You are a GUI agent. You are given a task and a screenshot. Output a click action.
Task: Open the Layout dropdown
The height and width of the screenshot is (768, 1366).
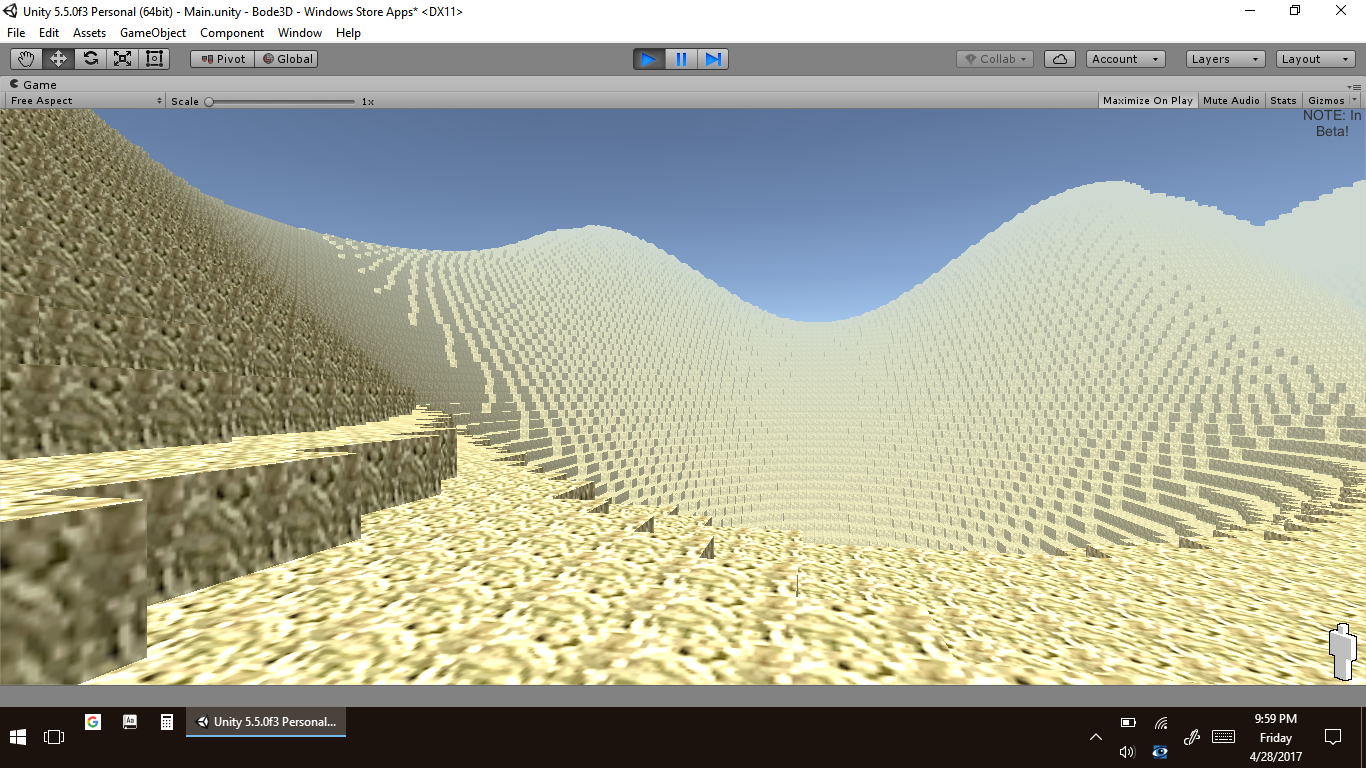coord(1315,59)
